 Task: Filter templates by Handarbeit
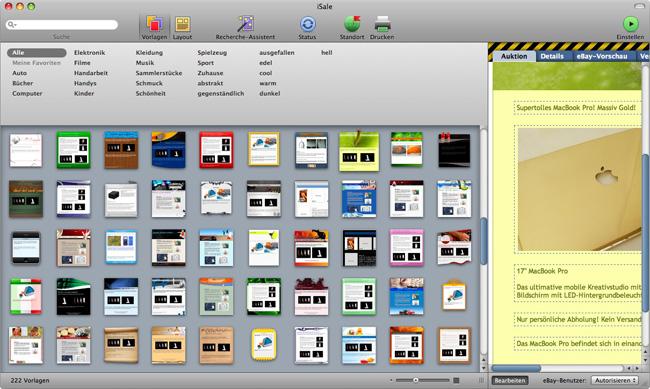pos(91,73)
